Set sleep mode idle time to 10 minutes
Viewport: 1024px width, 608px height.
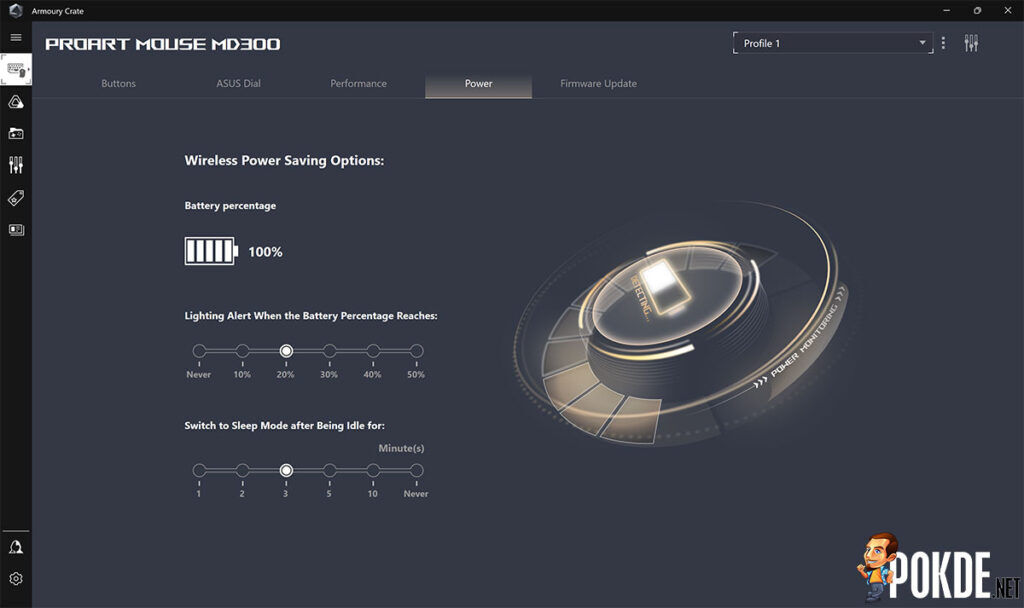pyautogui.click(x=373, y=470)
